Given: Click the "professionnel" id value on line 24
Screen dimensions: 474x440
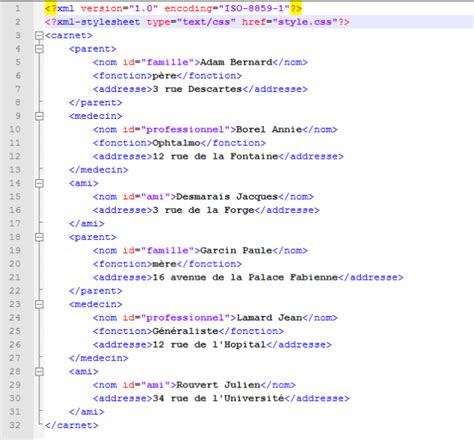Looking at the screenshot, I should click(x=185, y=318).
